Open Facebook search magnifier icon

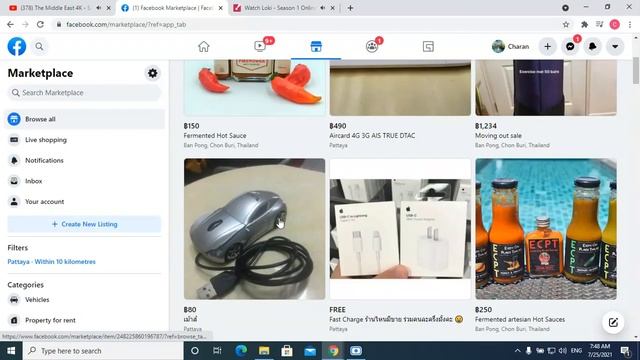(x=39, y=47)
